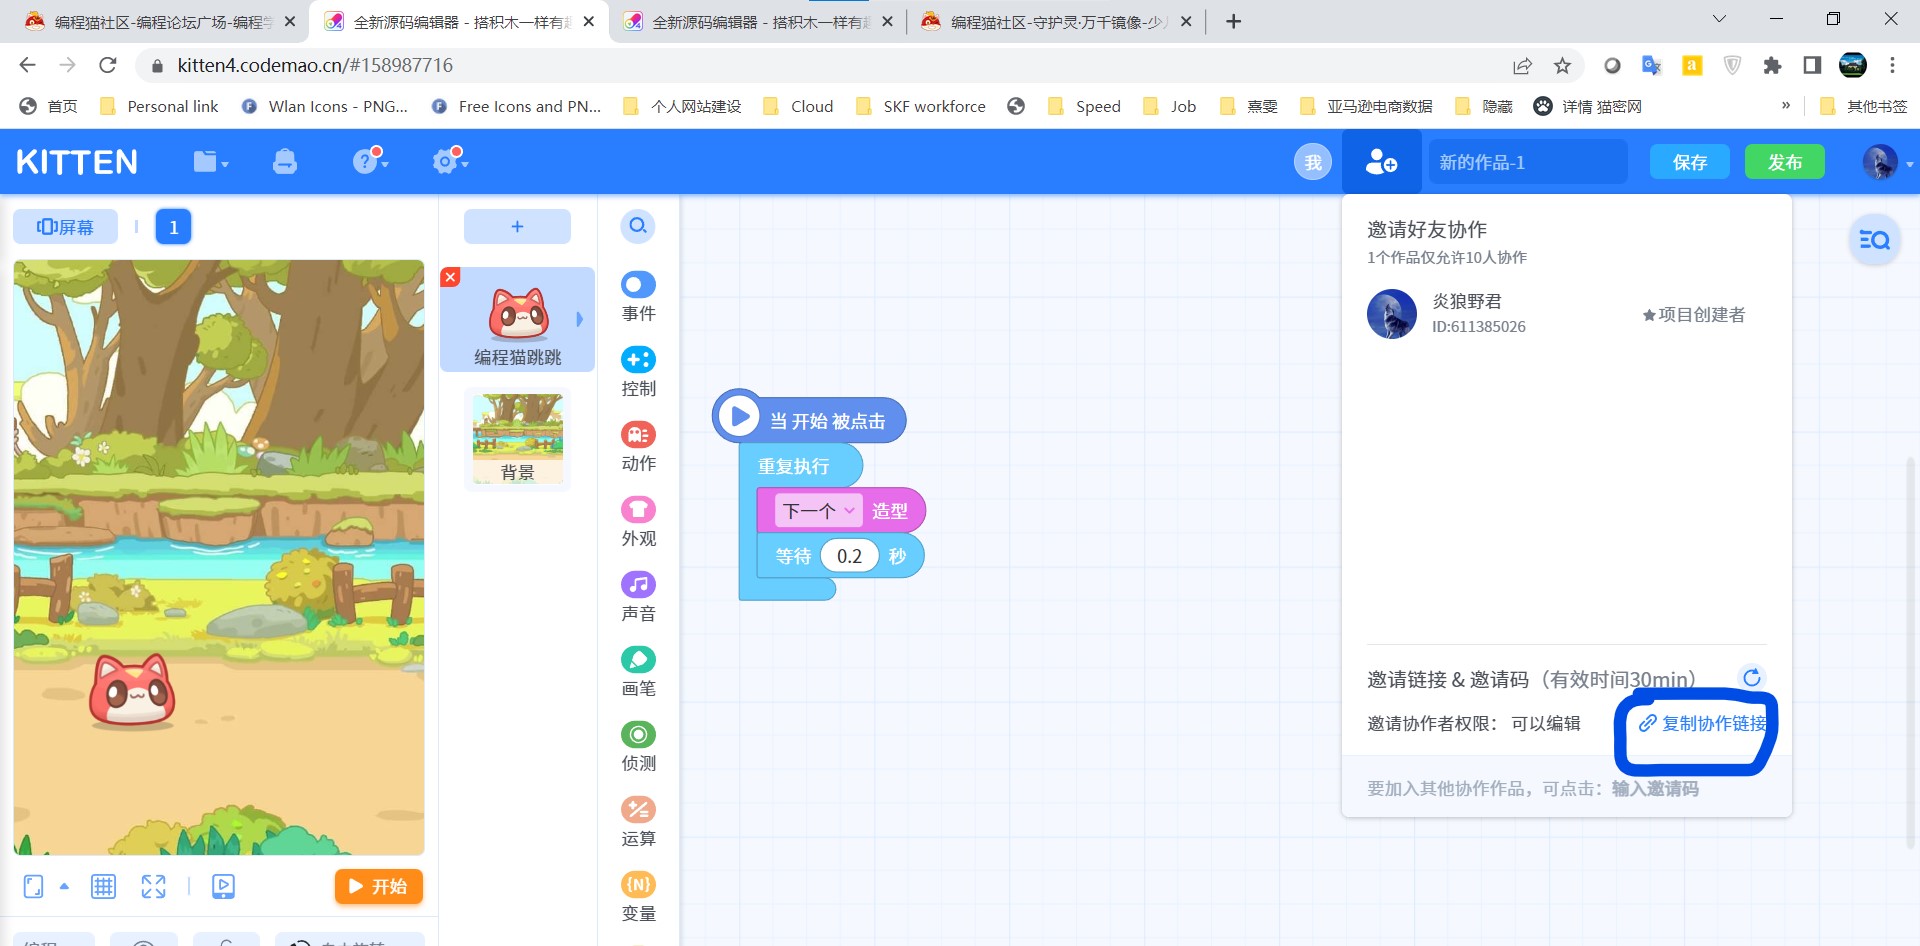Expand the 编程猫跳跳 sprite arrow
Image resolution: width=1920 pixels, height=946 pixels.
[579, 319]
